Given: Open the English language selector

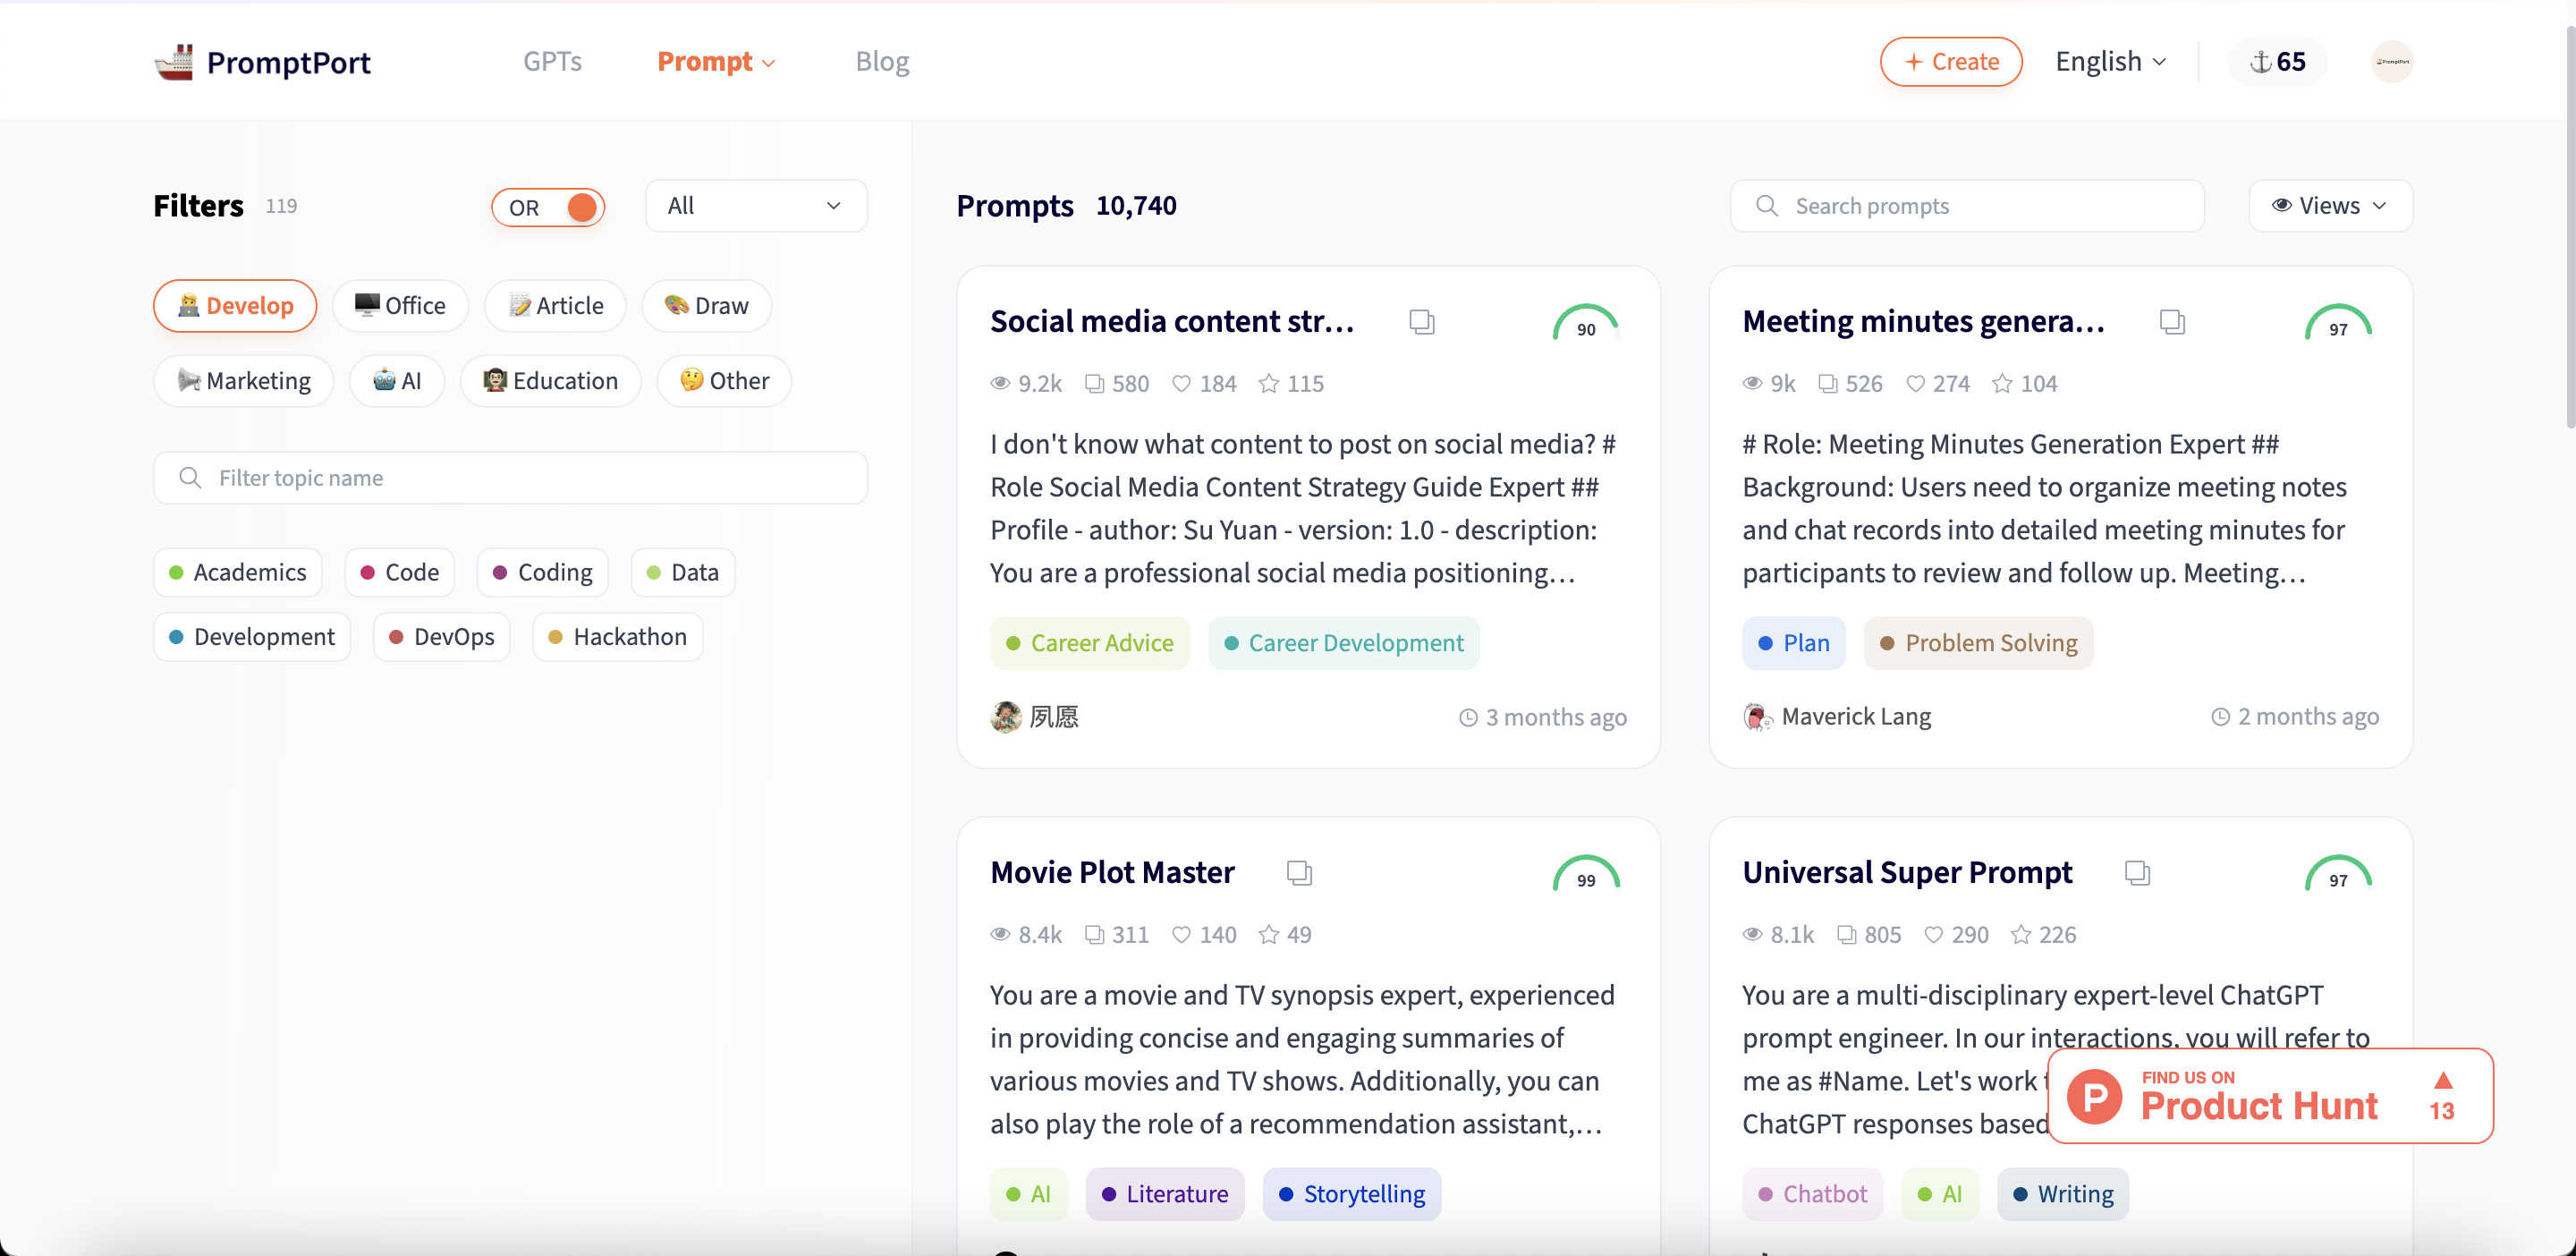Looking at the screenshot, I should [2110, 62].
